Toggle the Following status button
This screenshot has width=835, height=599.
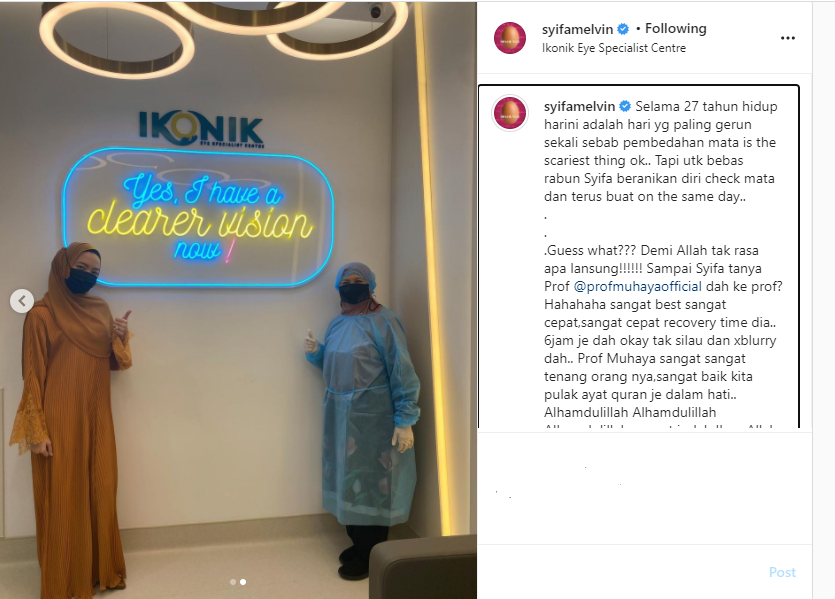pos(676,28)
